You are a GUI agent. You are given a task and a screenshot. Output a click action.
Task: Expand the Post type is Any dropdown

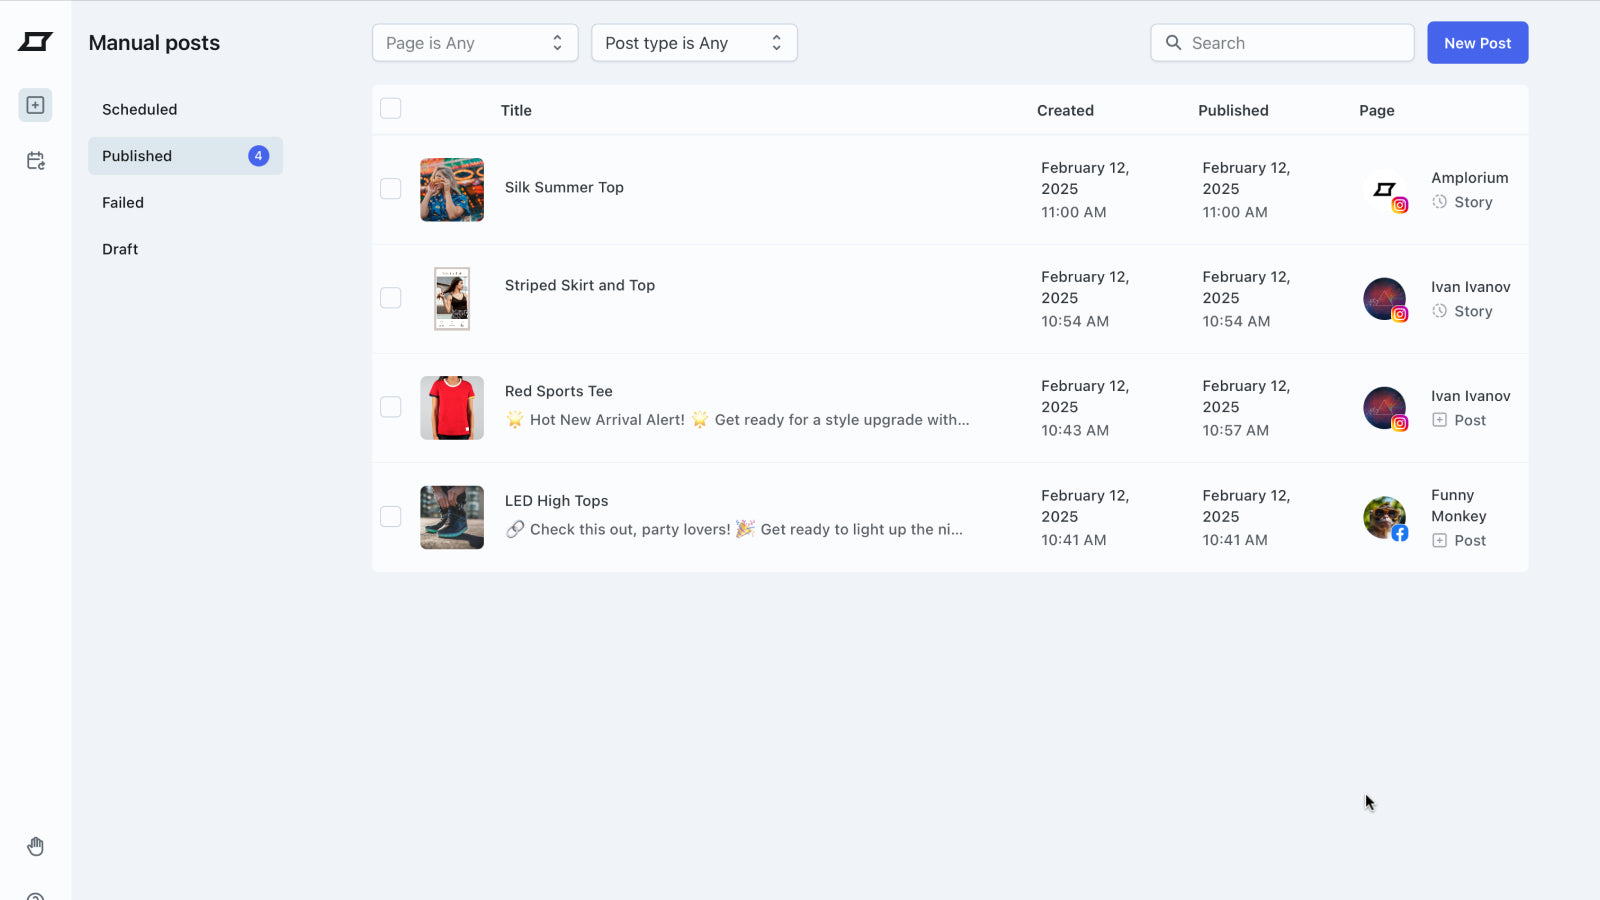[694, 43]
